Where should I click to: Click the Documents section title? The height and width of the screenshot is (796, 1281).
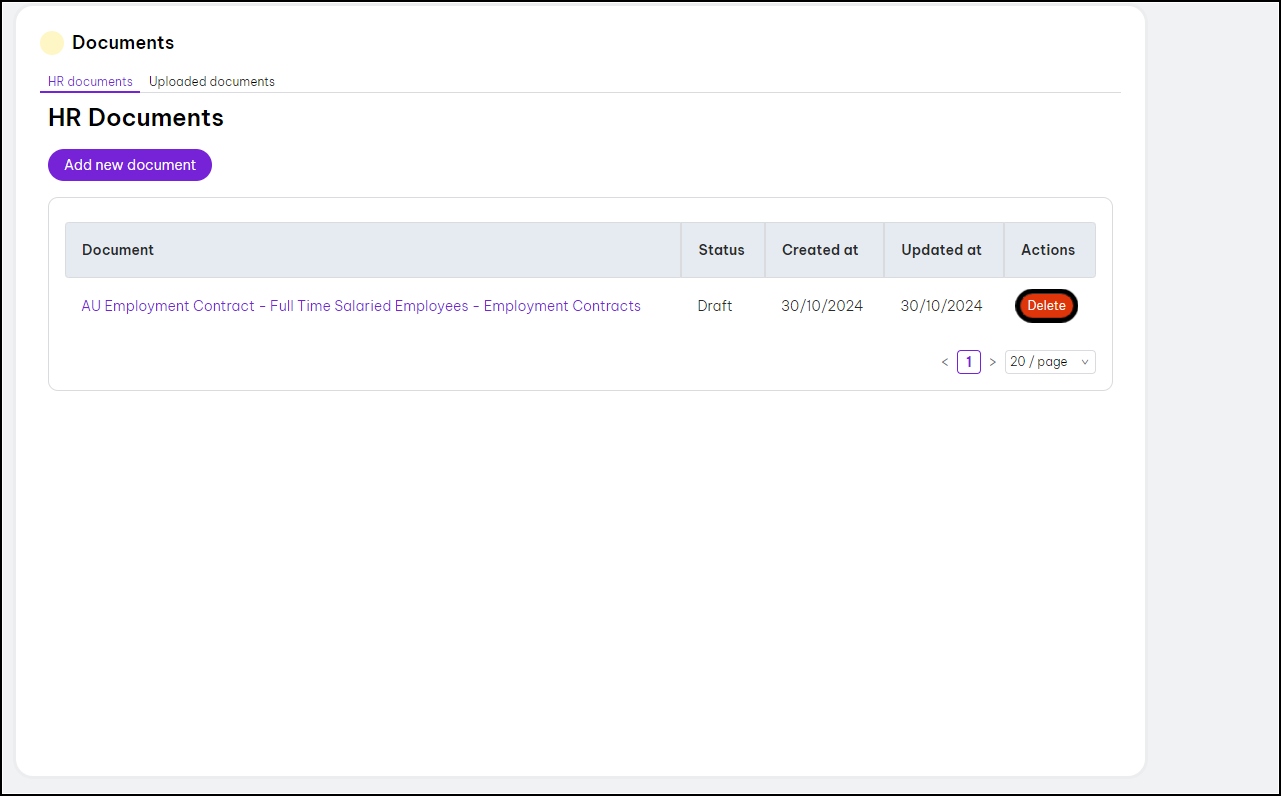tap(123, 43)
